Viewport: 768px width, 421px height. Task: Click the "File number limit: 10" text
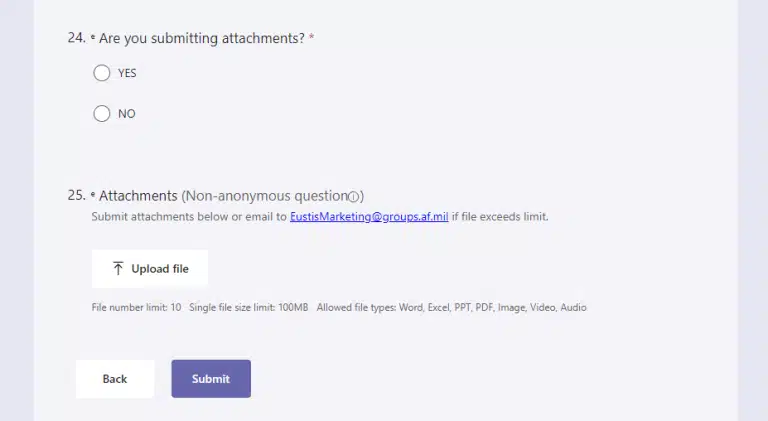[x=136, y=307]
